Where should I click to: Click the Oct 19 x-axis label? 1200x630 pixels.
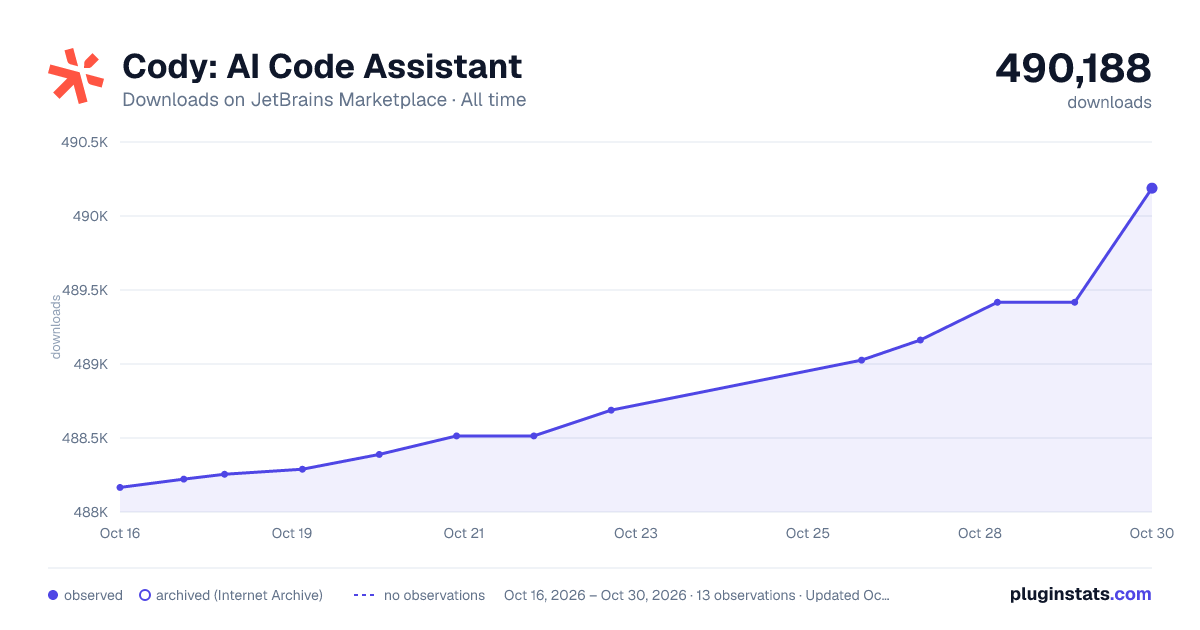click(292, 533)
